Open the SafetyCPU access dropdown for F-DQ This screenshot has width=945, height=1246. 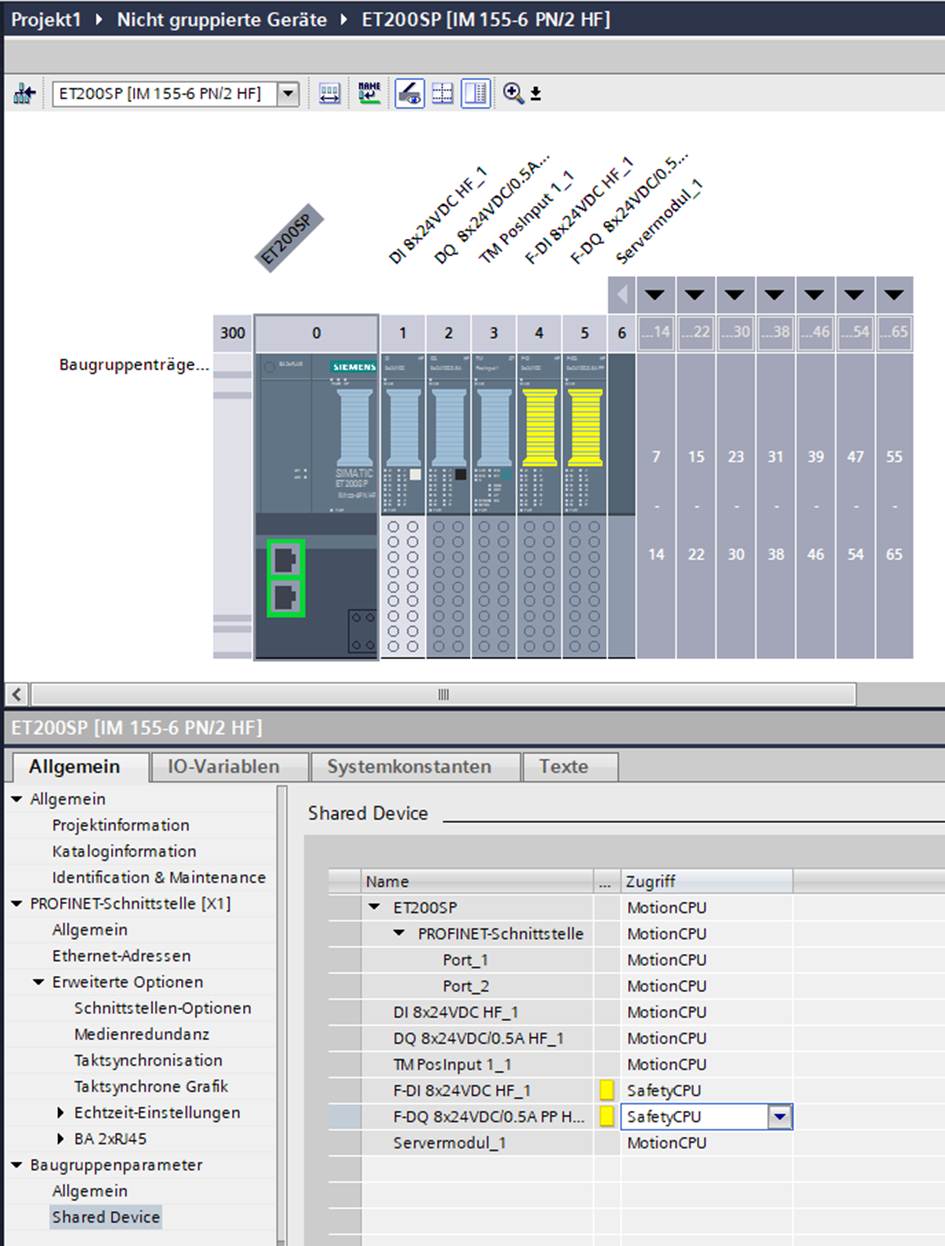(x=780, y=1117)
